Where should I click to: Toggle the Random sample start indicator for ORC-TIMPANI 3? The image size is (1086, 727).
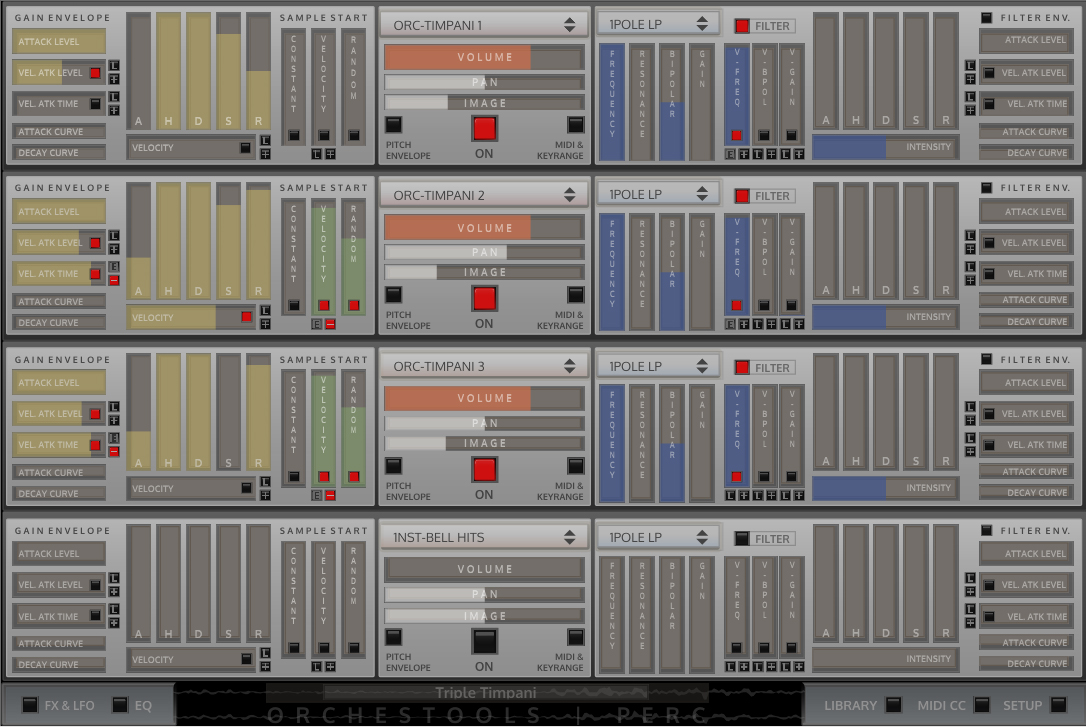pos(353,476)
